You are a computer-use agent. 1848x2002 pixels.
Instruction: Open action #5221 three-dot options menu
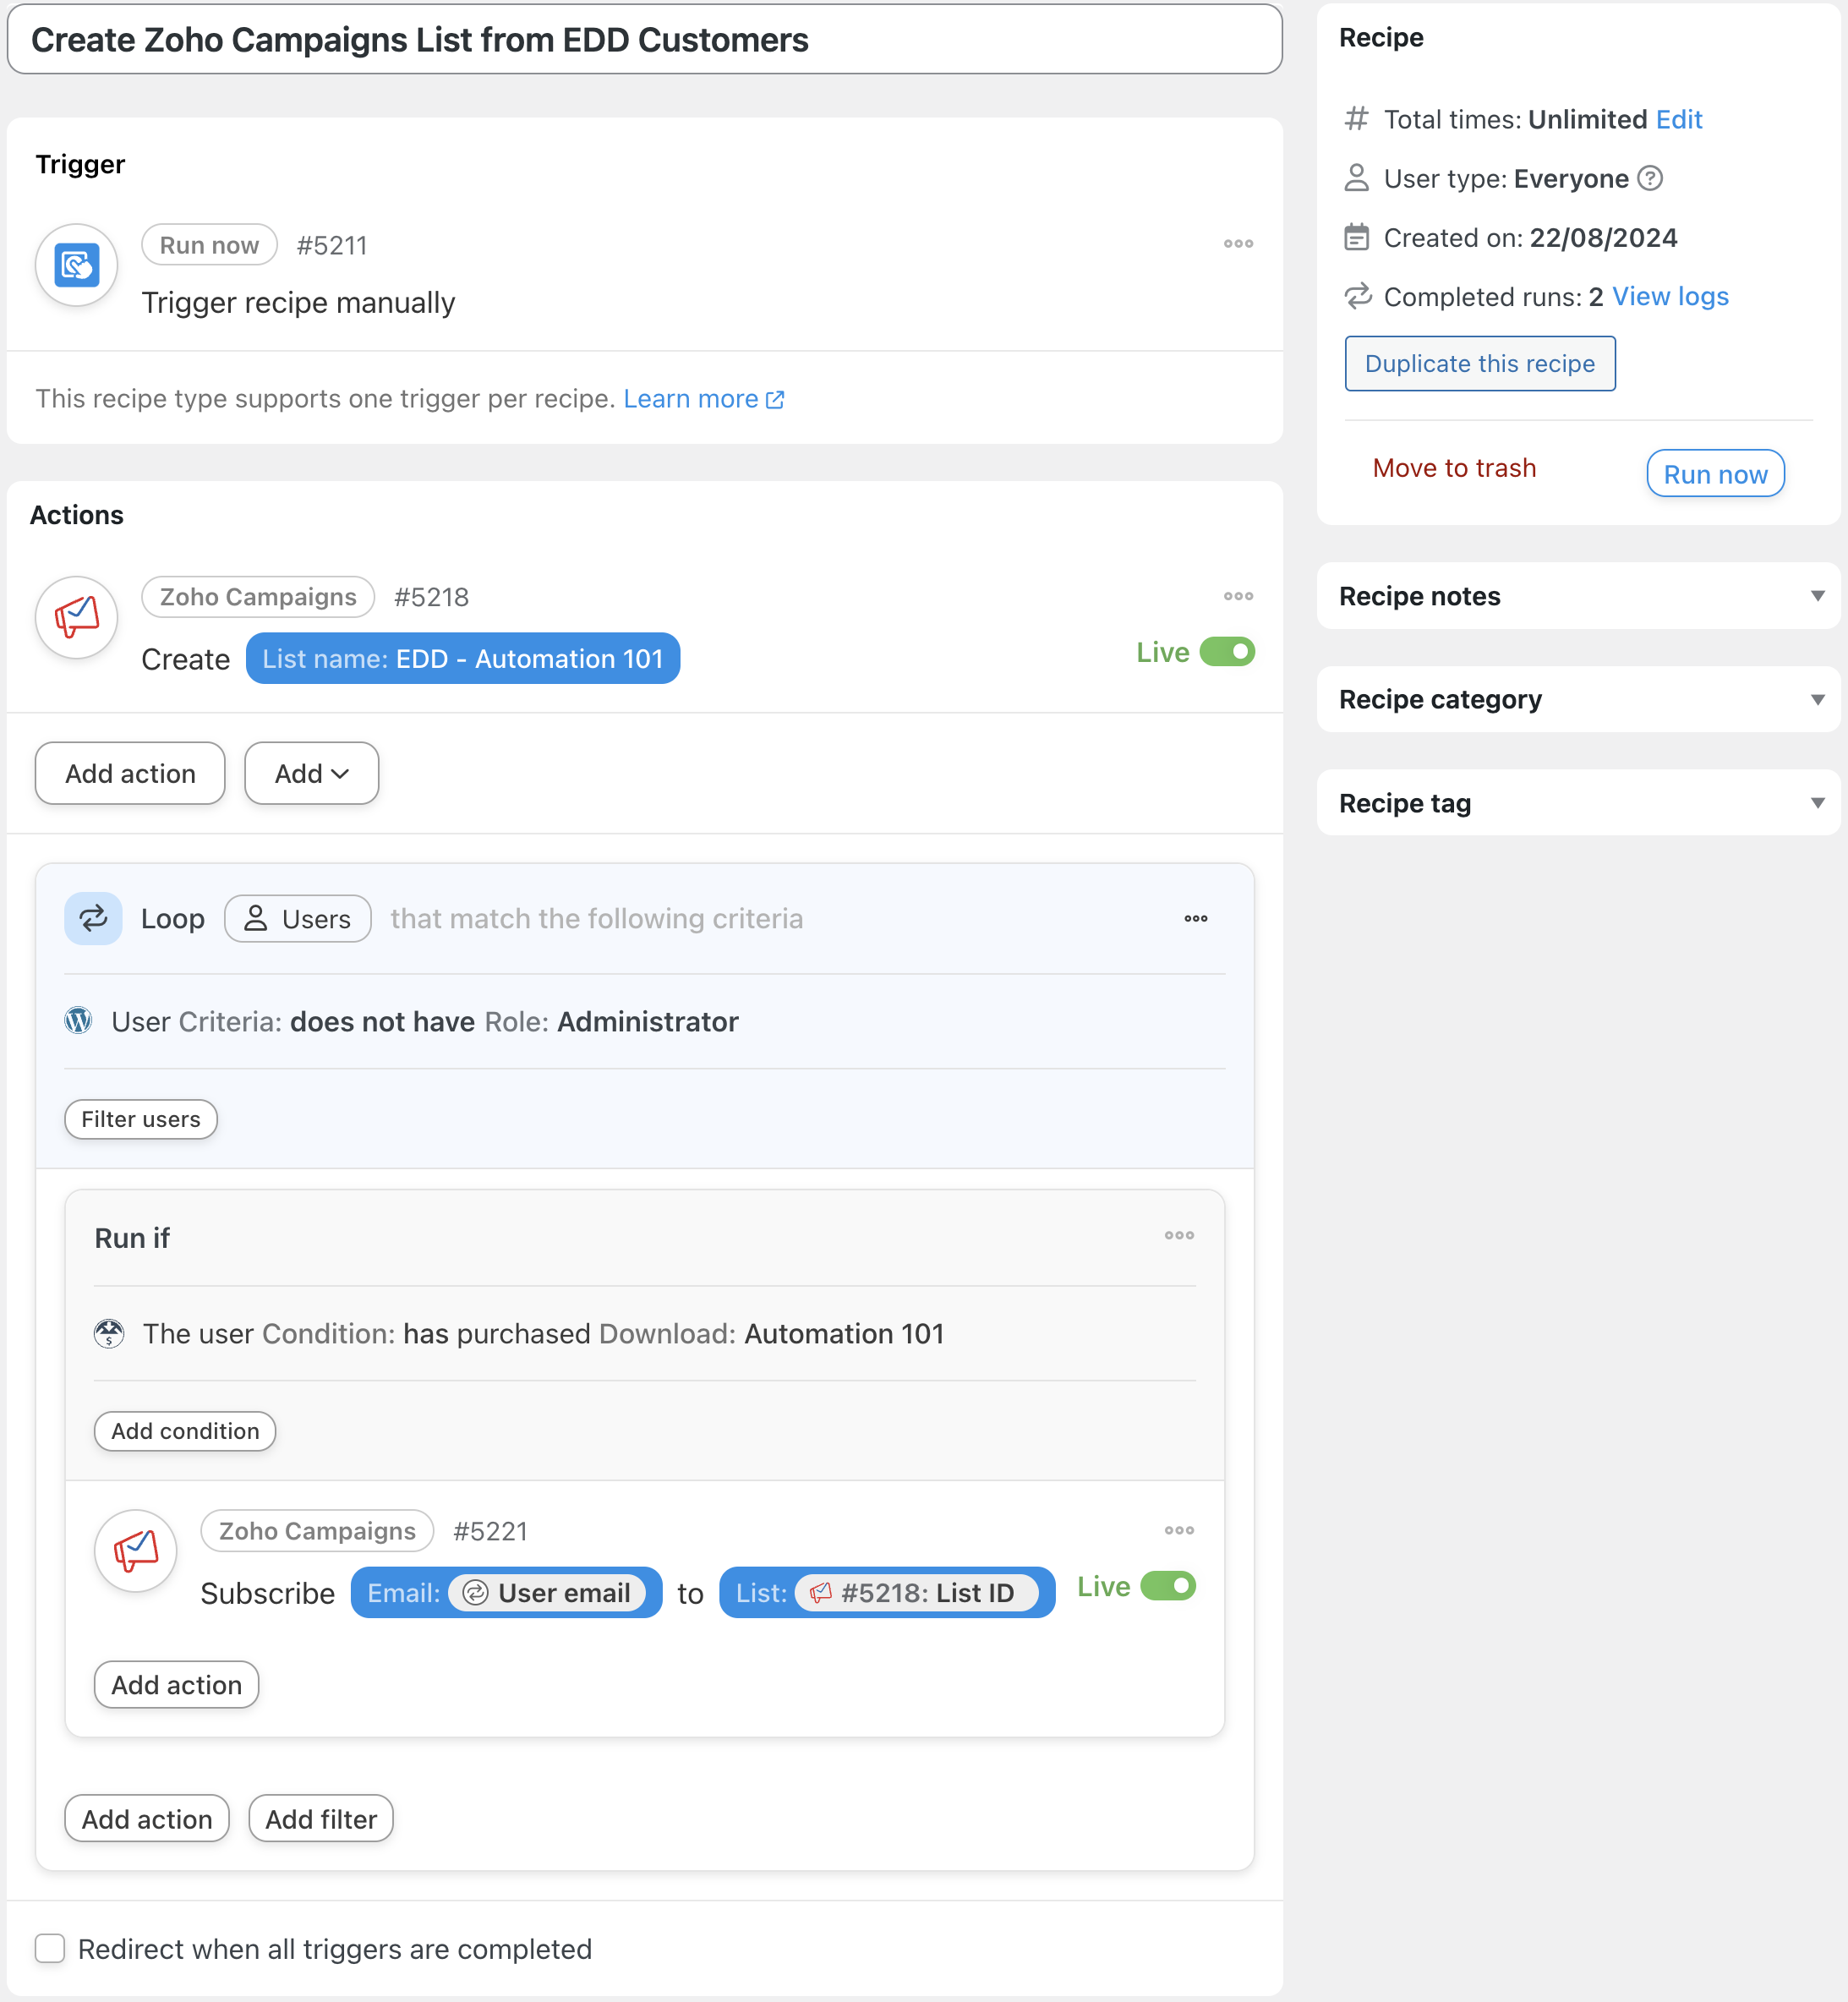click(1179, 1530)
